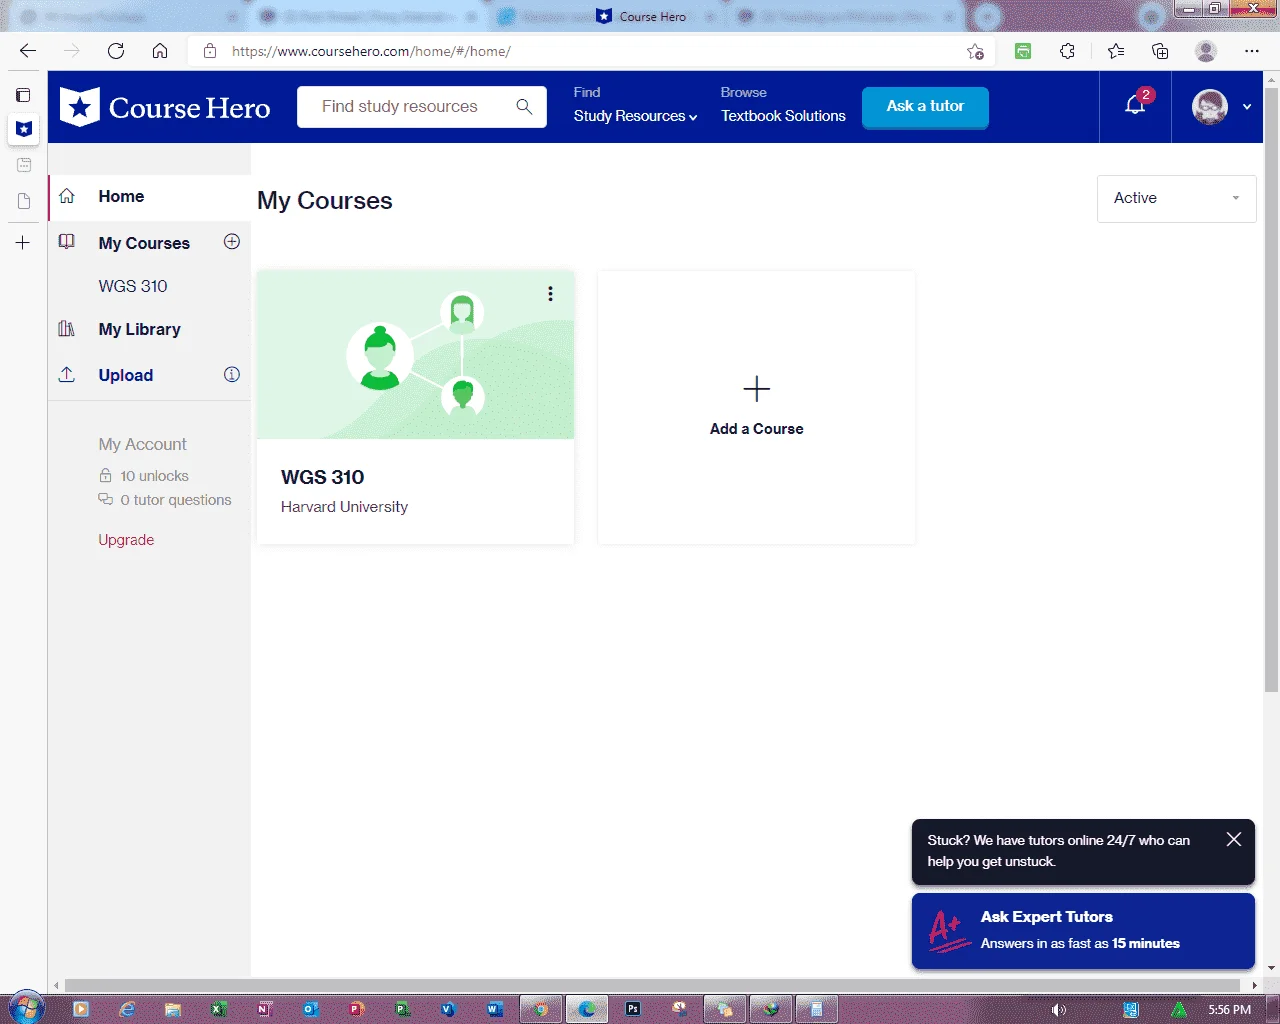Image resolution: width=1280 pixels, height=1024 pixels.
Task: Add a new item with Edge sidebar plus
Action: (23, 243)
